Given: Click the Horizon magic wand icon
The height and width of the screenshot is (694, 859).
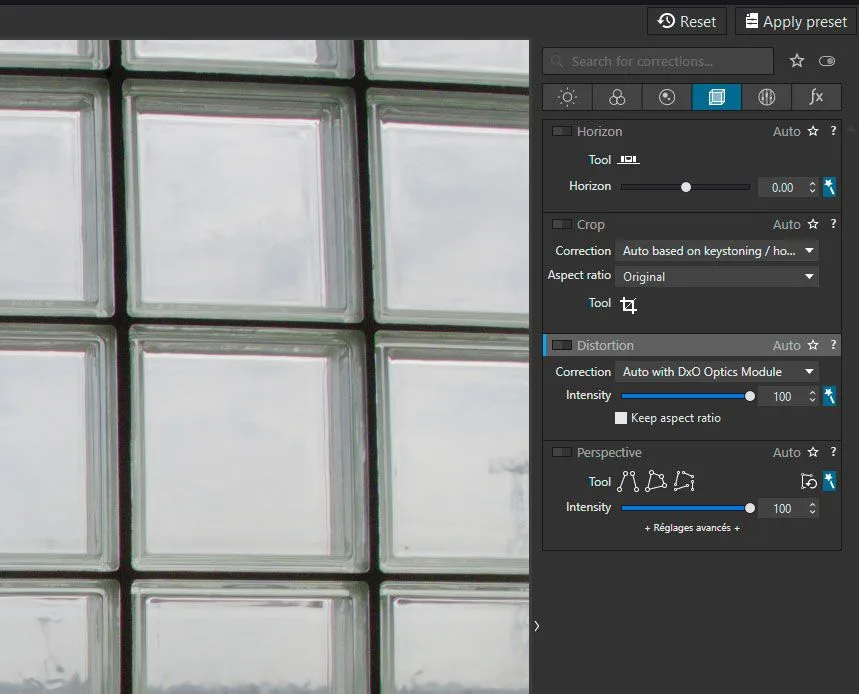Looking at the screenshot, I should [x=829, y=187].
